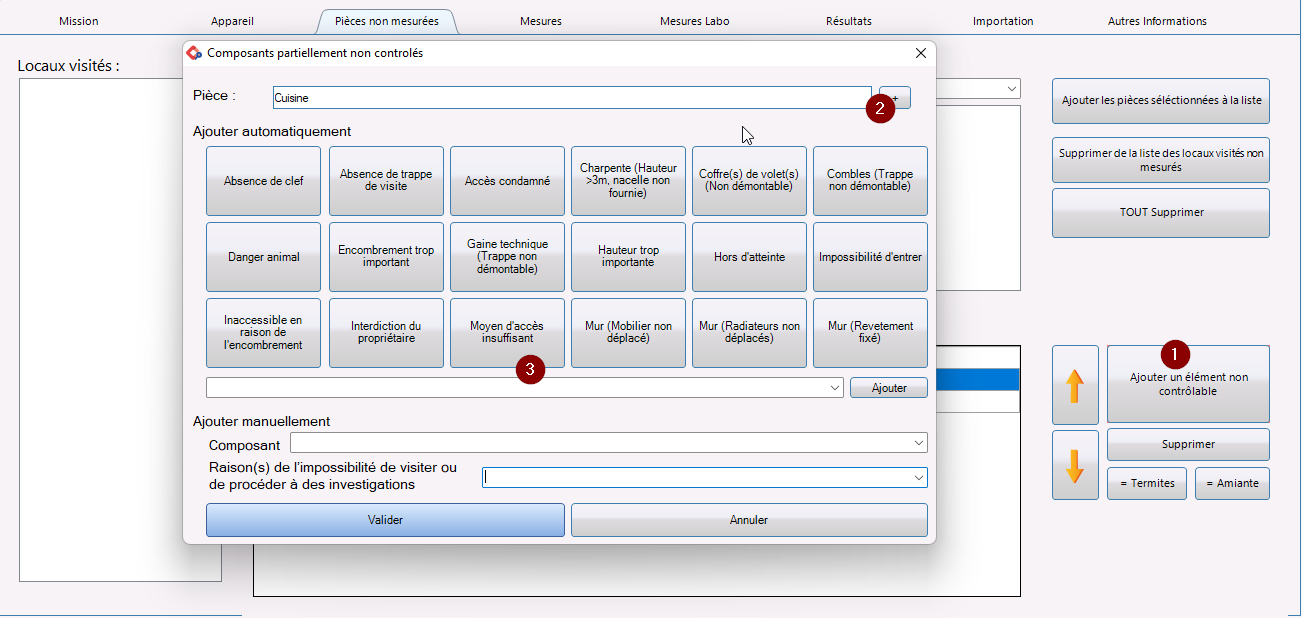Click the = Termites button

pos(1146,484)
